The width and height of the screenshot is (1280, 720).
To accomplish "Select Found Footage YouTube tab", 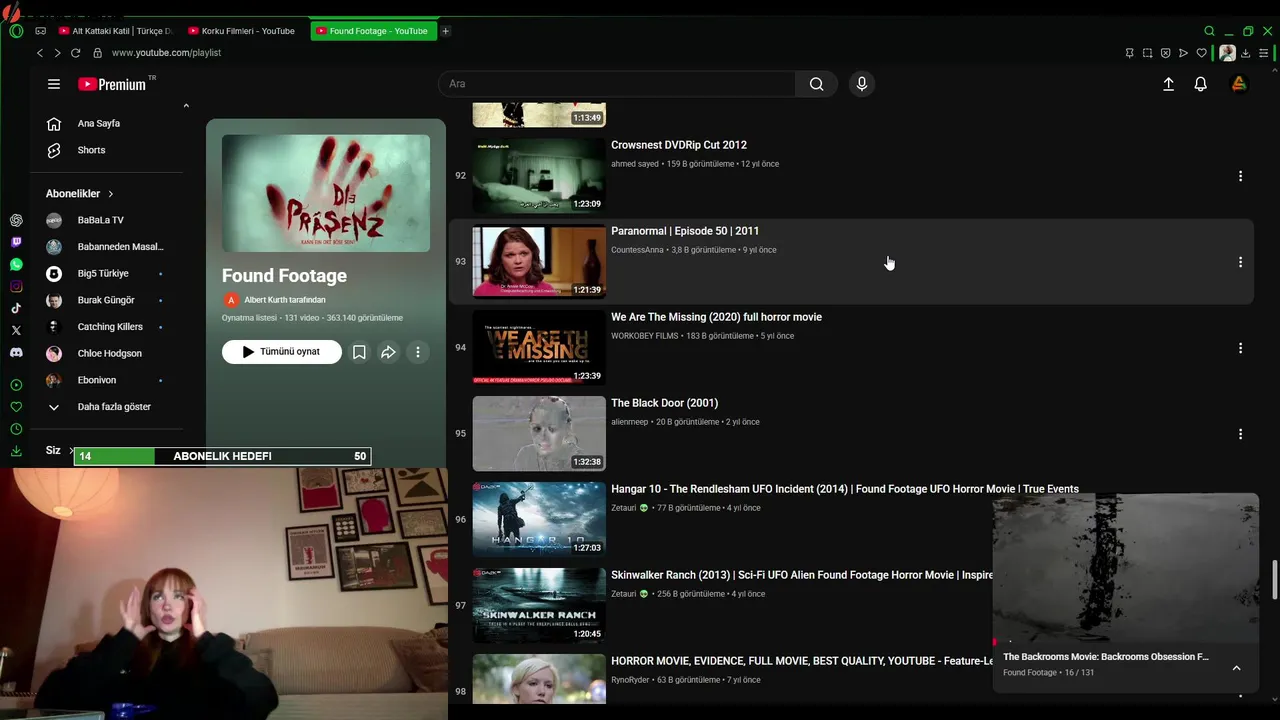I will point(373,31).
